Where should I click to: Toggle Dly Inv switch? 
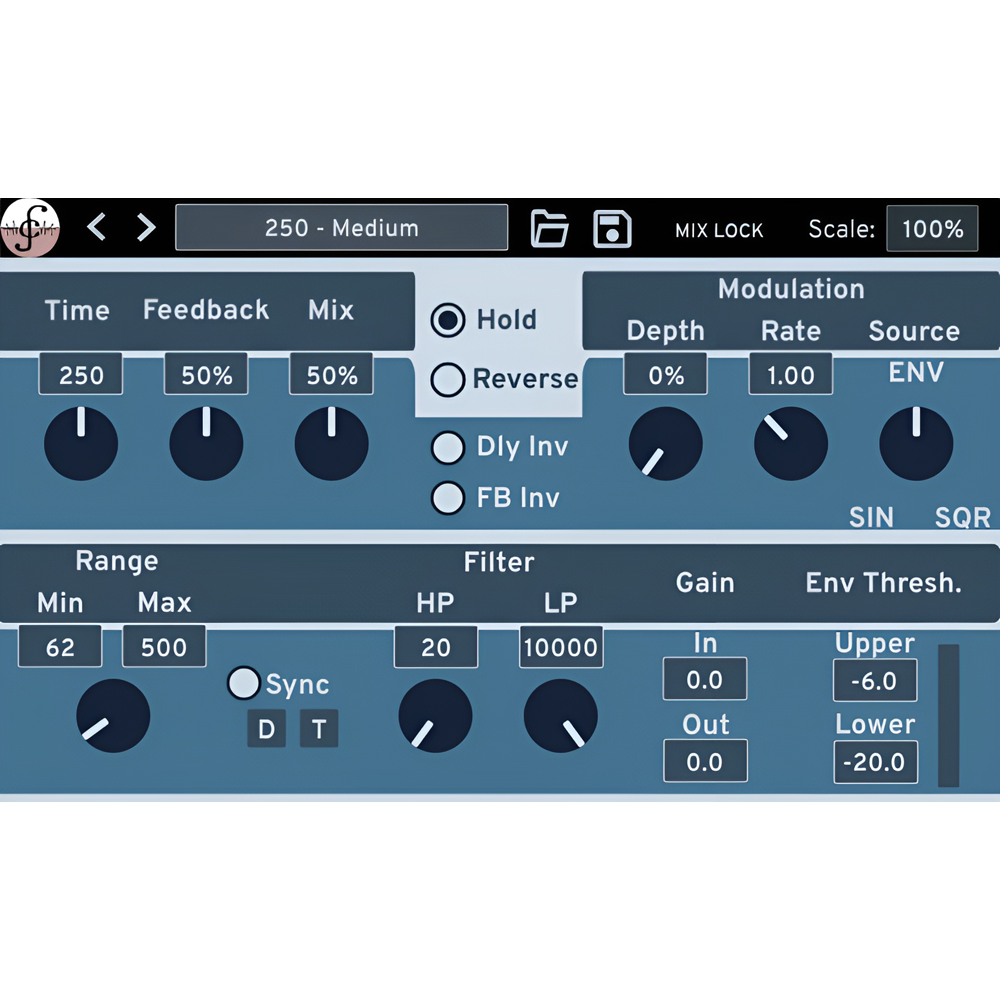[448, 447]
